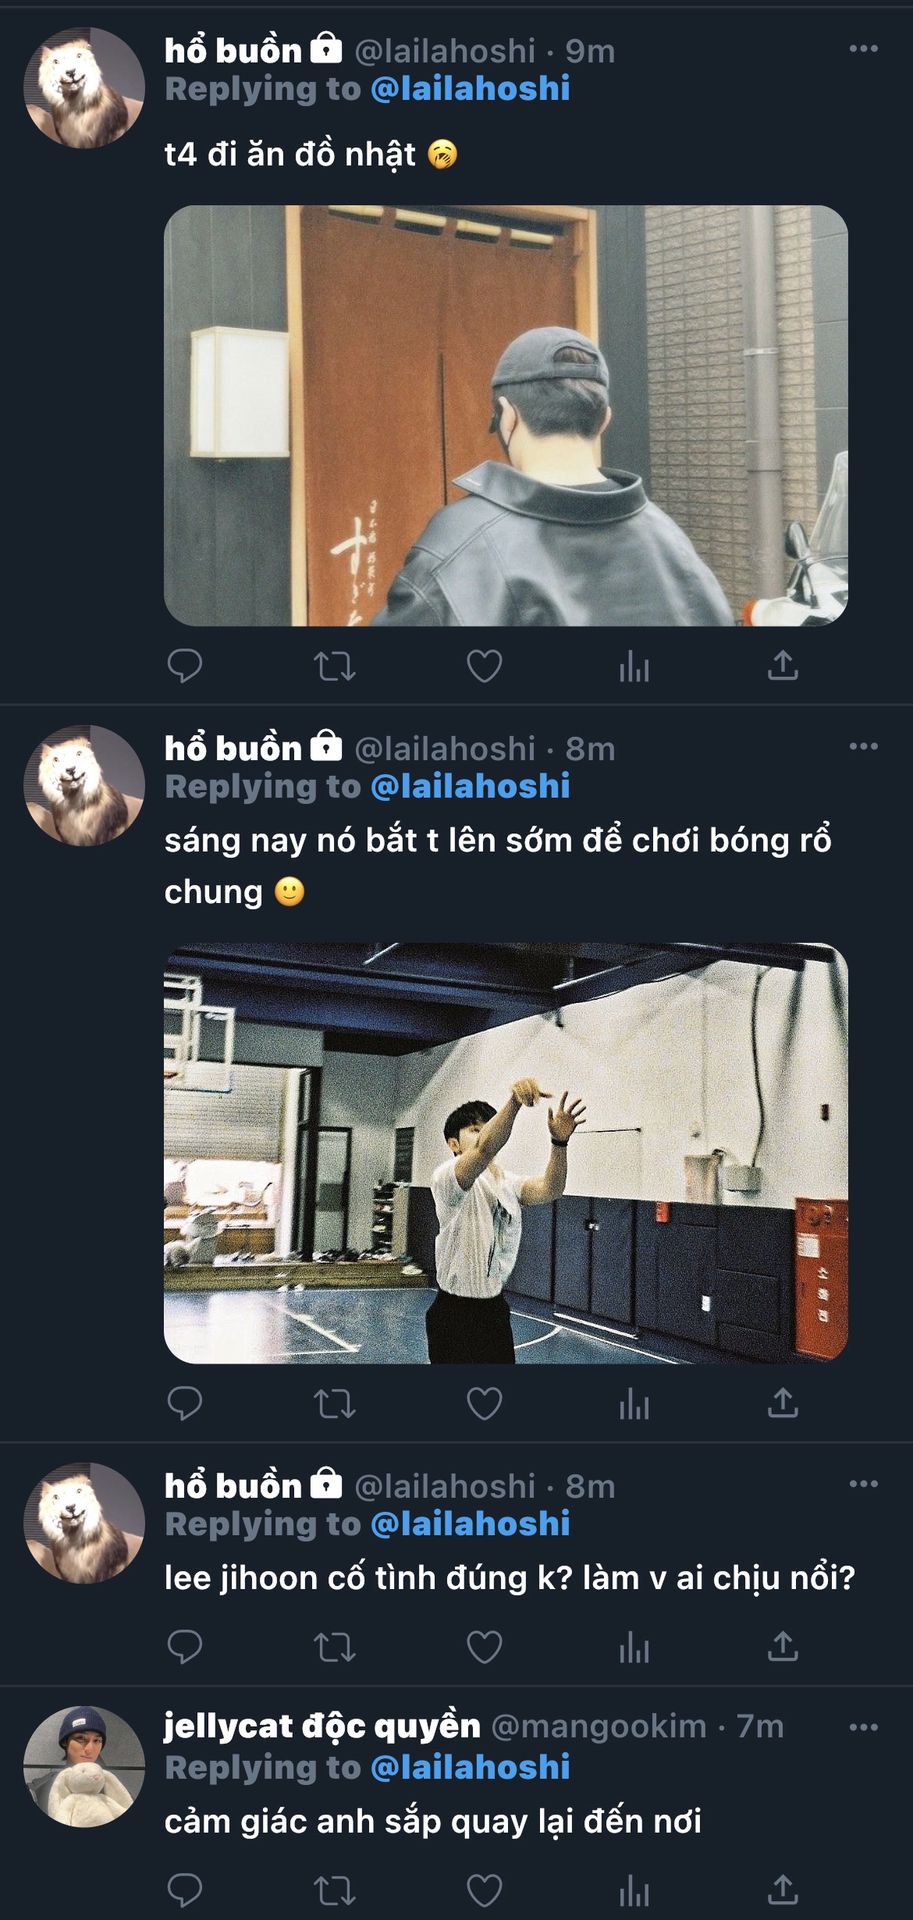Open more options on the basketball tweet

[863, 747]
